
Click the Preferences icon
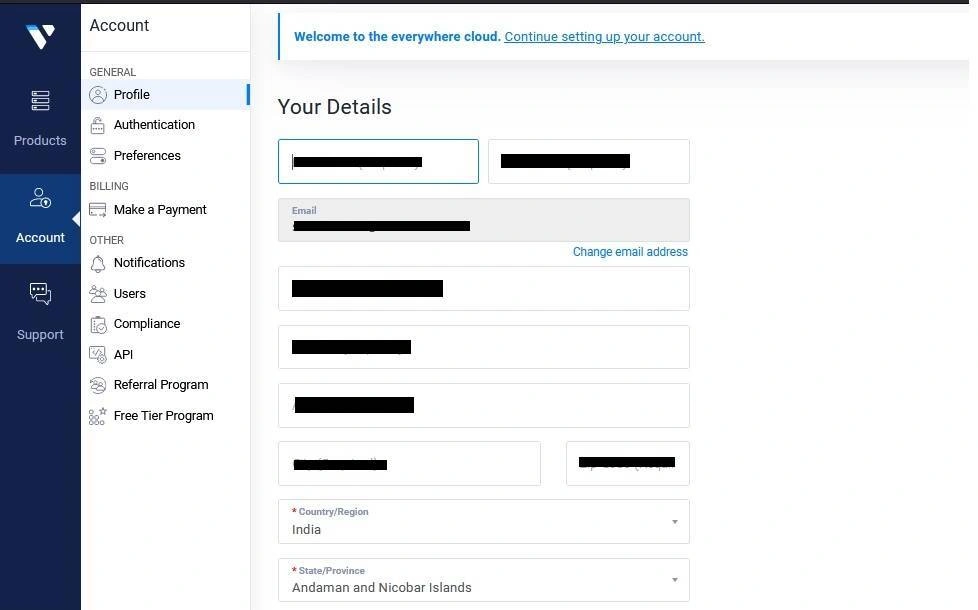[x=97, y=155]
